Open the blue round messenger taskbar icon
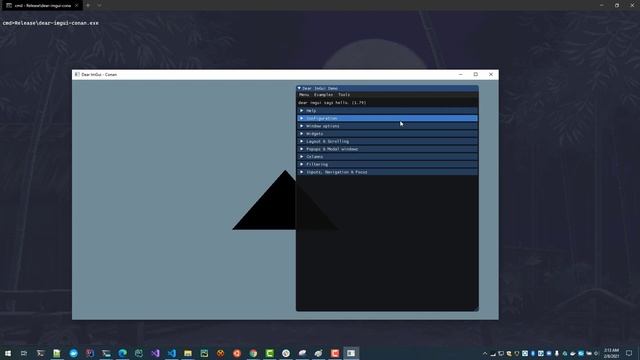The height and width of the screenshot is (360, 640). pos(73,353)
